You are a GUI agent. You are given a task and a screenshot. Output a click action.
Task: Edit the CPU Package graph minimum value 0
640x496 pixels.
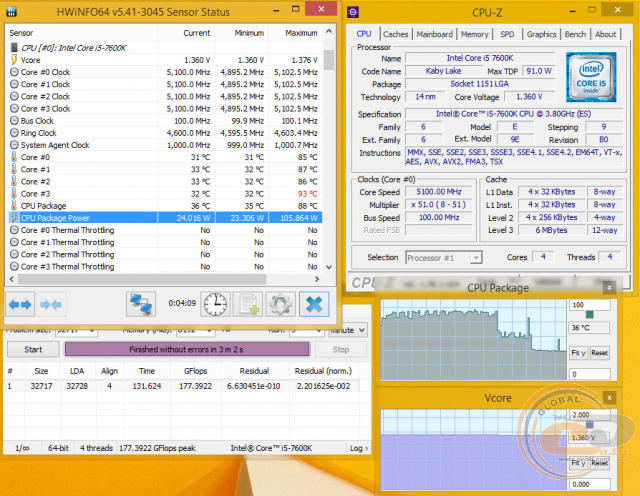coord(589,374)
